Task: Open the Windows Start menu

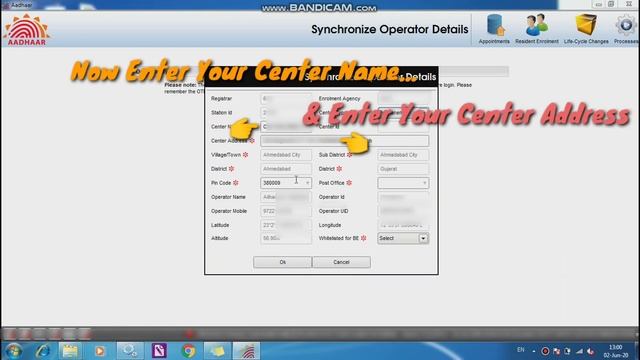Action: pyautogui.click(x=13, y=351)
